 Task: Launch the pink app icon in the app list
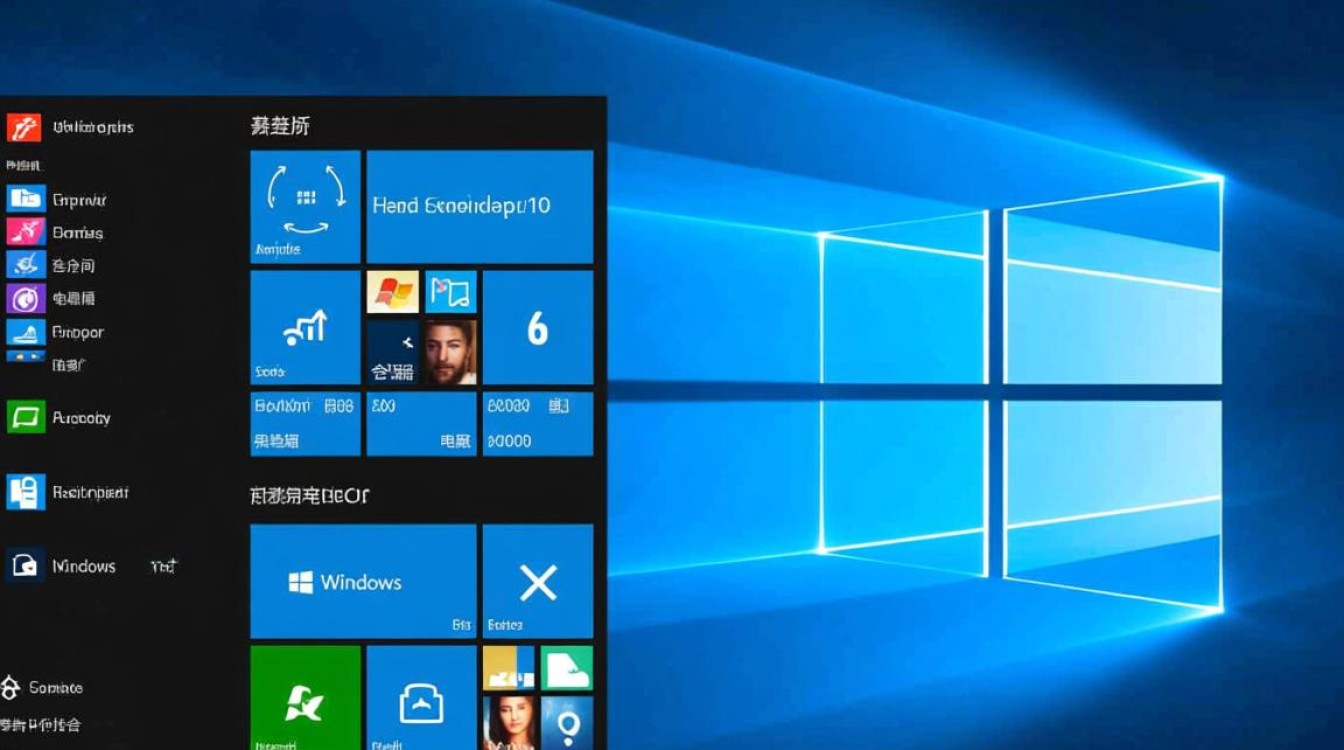[x=25, y=232]
